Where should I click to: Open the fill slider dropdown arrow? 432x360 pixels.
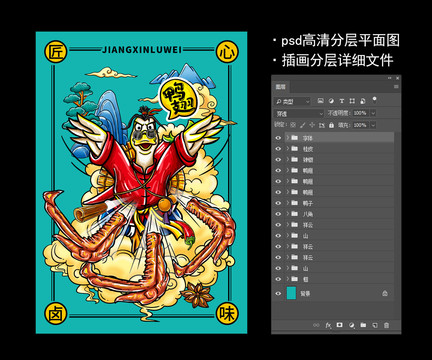(x=373, y=125)
